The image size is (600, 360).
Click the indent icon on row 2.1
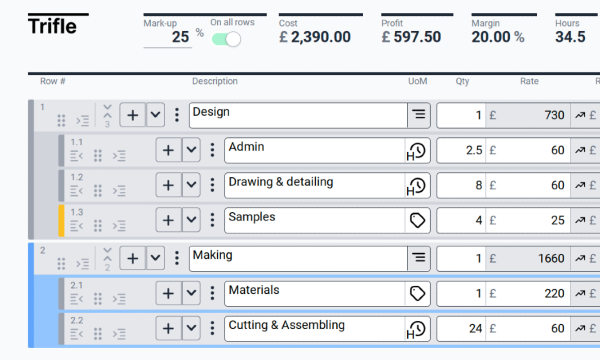[119, 298]
